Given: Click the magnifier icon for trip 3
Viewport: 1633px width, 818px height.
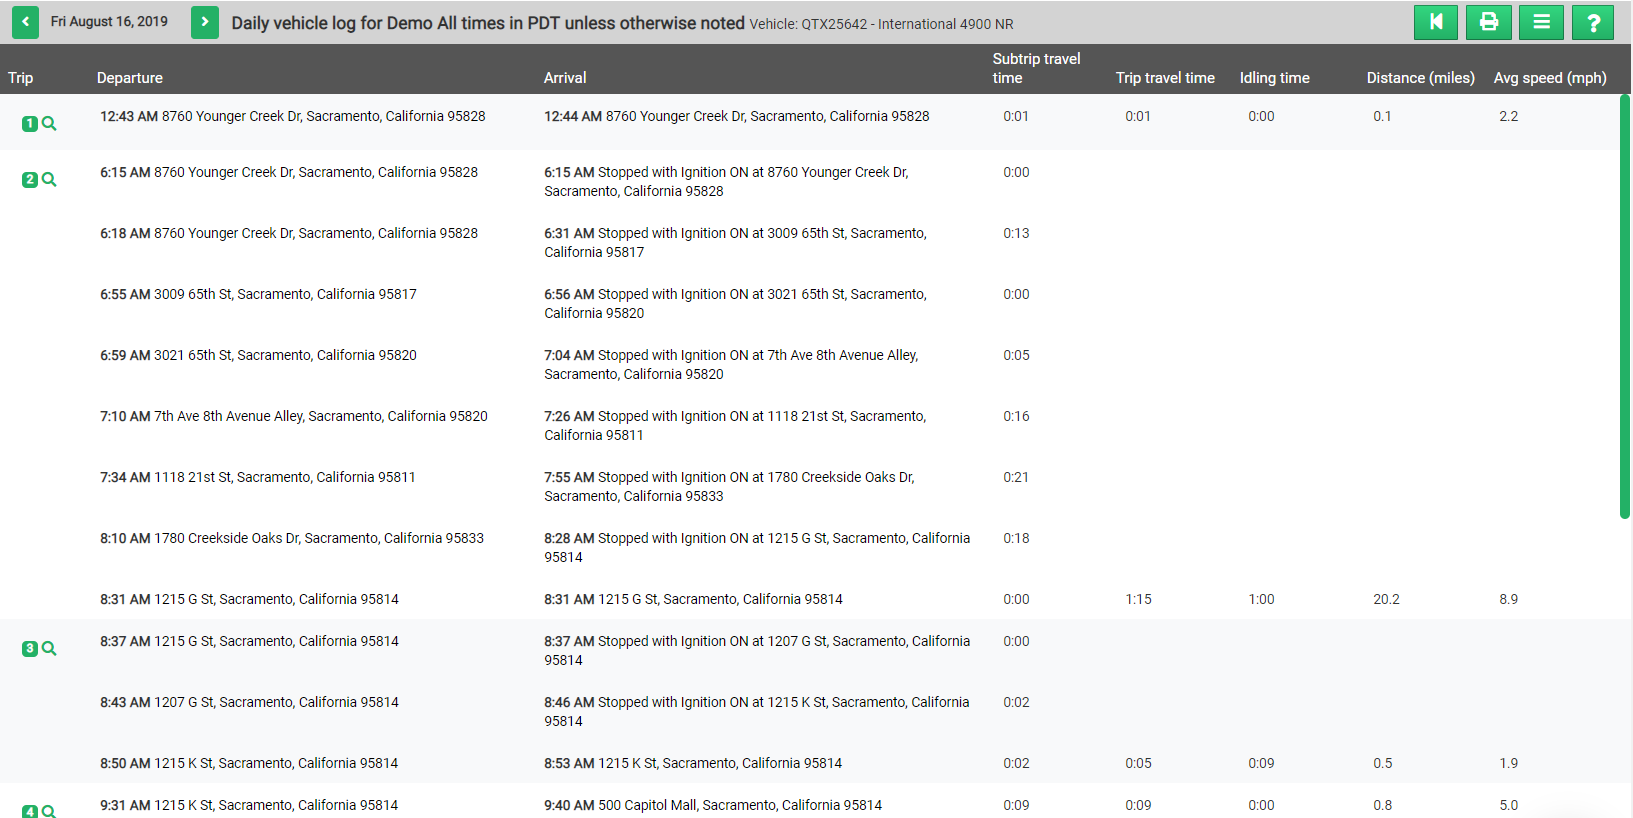Looking at the screenshot, I should tap(49, 649).
